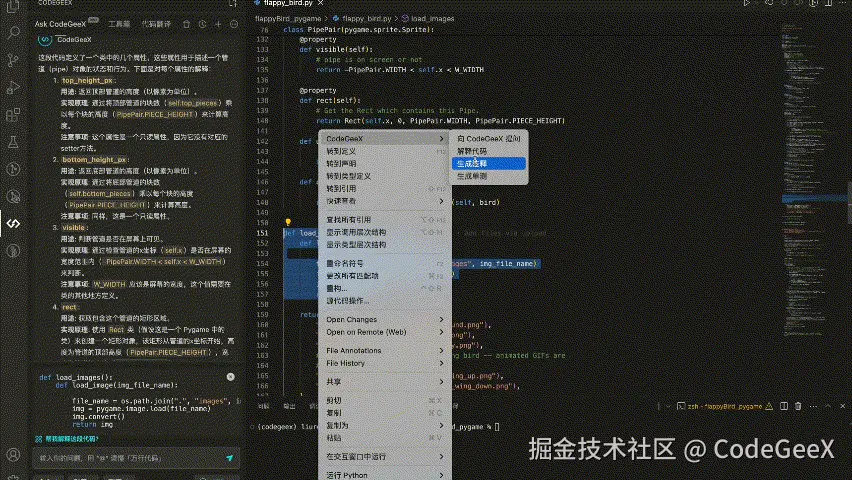Maximize the terminal panel with chevron up

828,406
